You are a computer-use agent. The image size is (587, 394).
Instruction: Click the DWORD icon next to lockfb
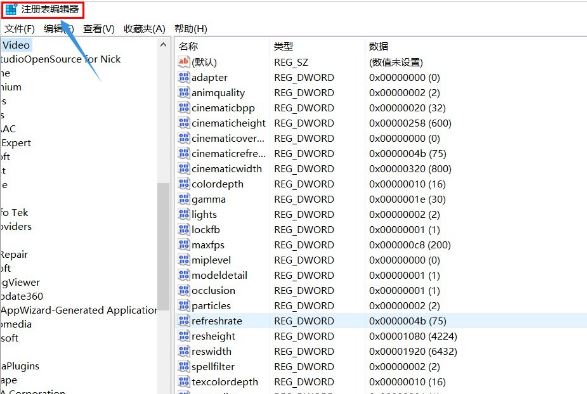coord(183,229)
